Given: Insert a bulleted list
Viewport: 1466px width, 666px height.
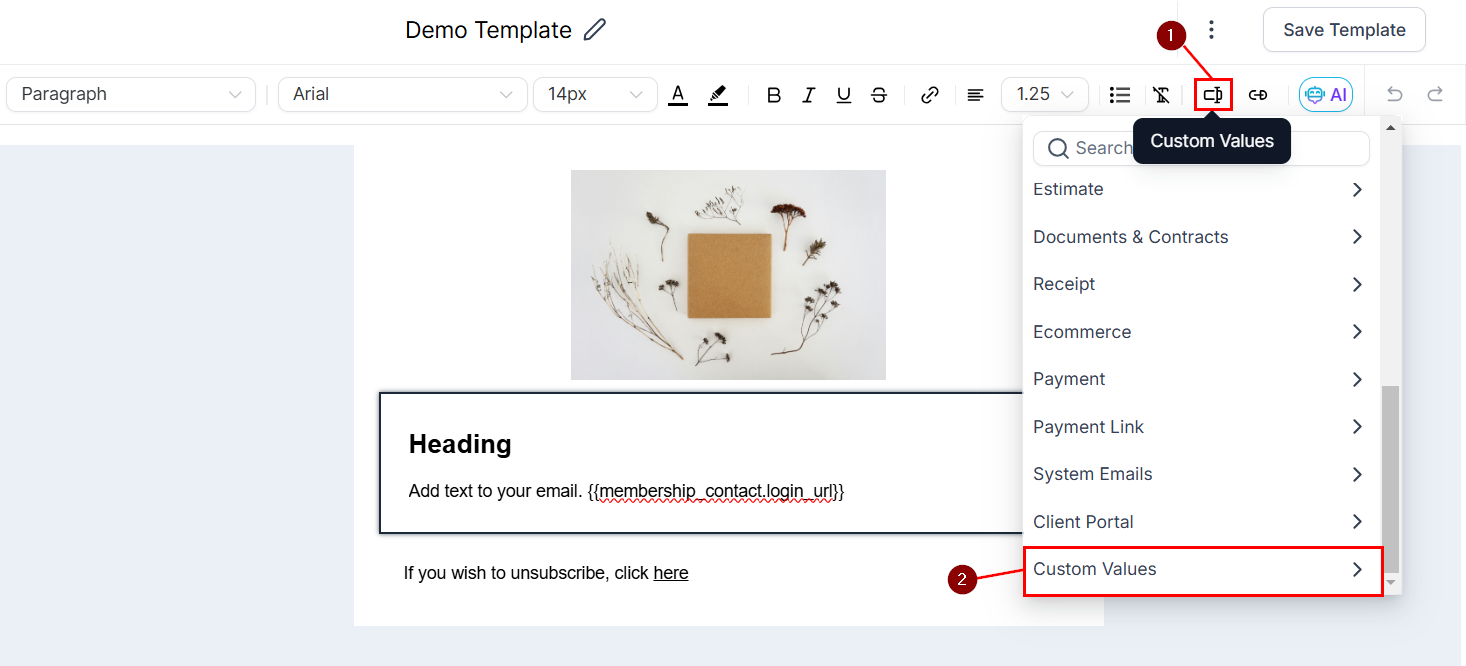Looking at the screenshot, I should tap(1120, 95).
